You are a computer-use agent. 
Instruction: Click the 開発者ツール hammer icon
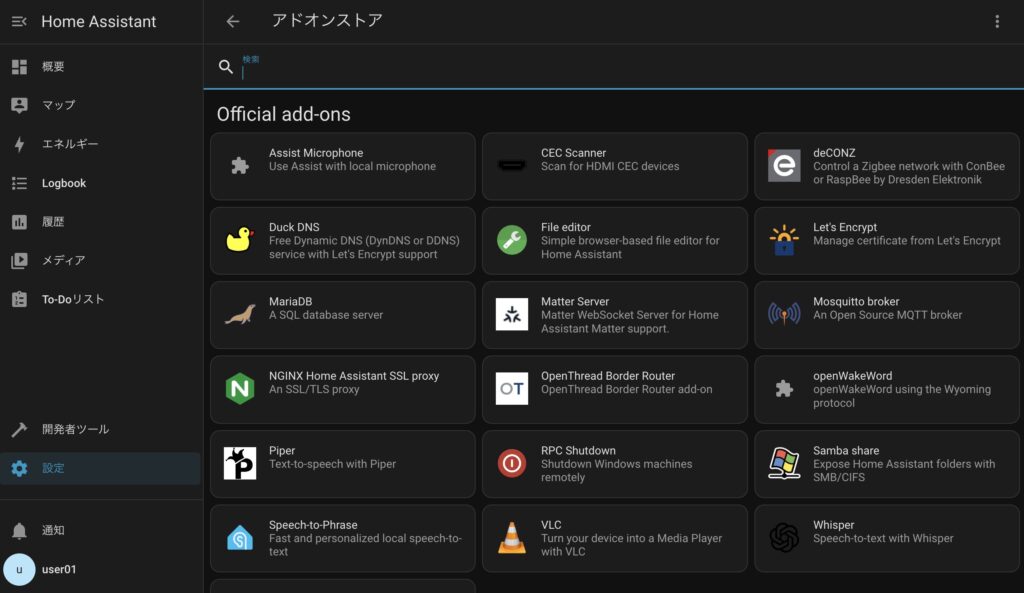click(19, 429)
